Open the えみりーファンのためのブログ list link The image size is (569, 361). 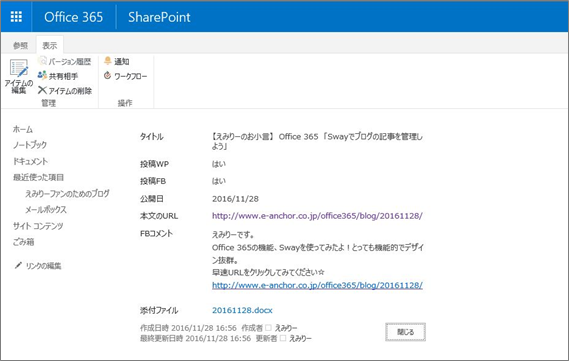[x=67, y=193]
